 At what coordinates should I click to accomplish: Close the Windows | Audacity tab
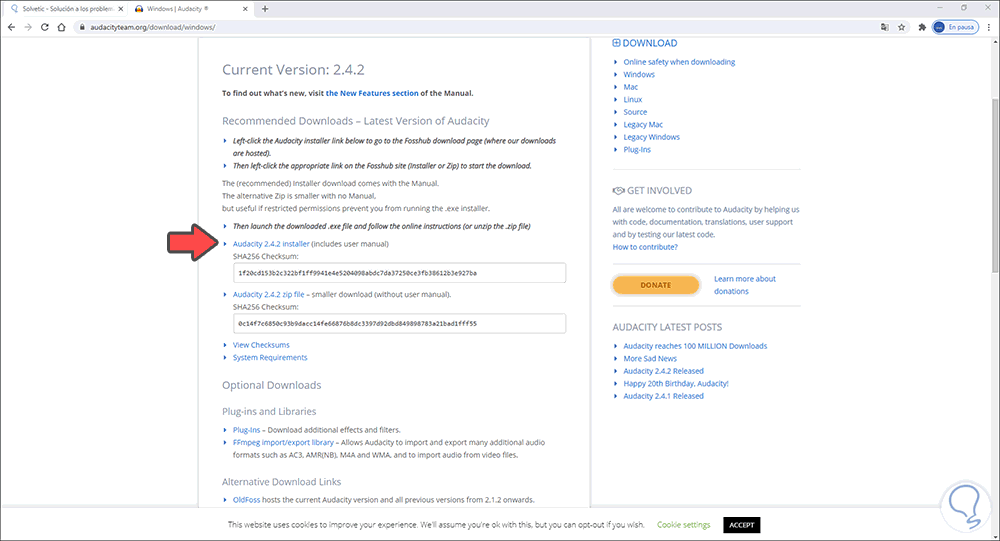(x=246, y=9)
